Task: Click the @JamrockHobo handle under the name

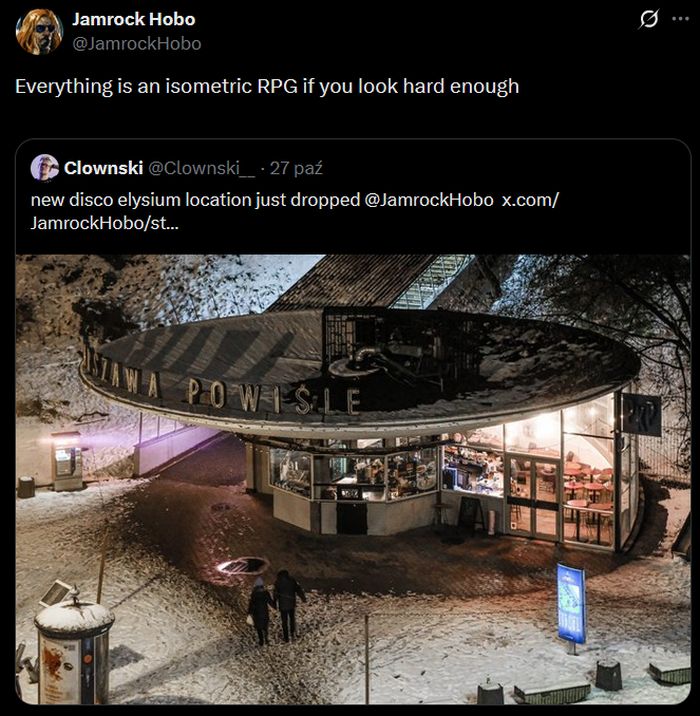Action: pos(136,43)
